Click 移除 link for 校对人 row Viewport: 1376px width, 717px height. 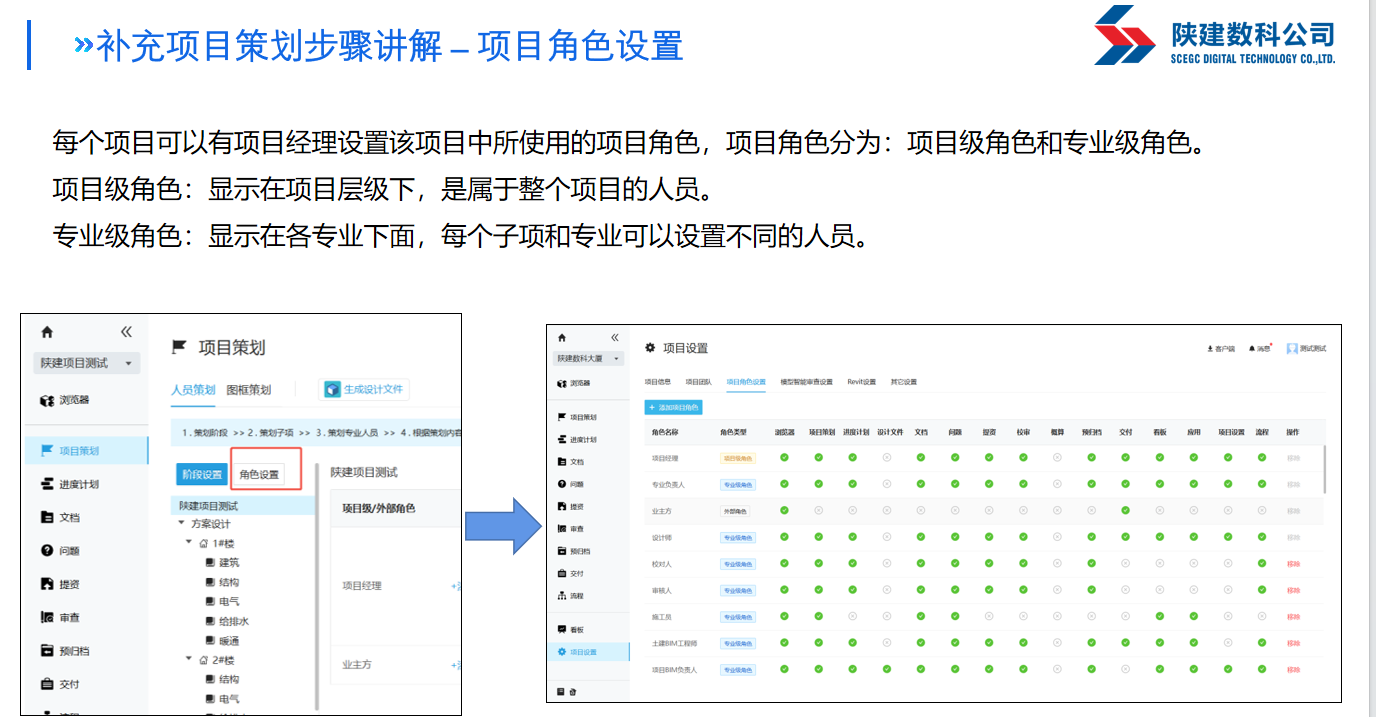pos(1292,564)
